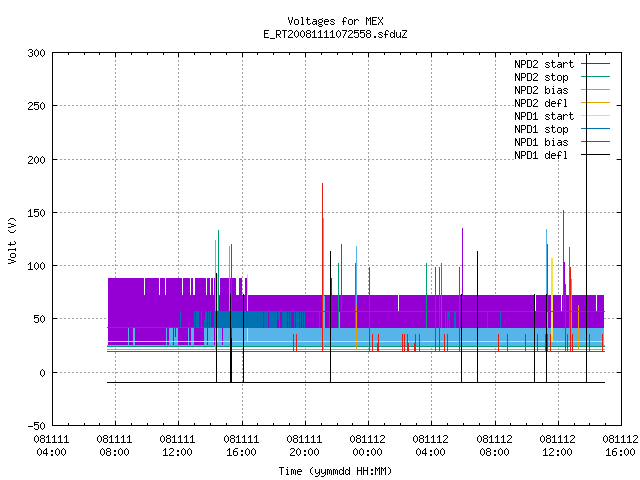
Task: Click the y-axis tick label 300
Action: [36, 53]
